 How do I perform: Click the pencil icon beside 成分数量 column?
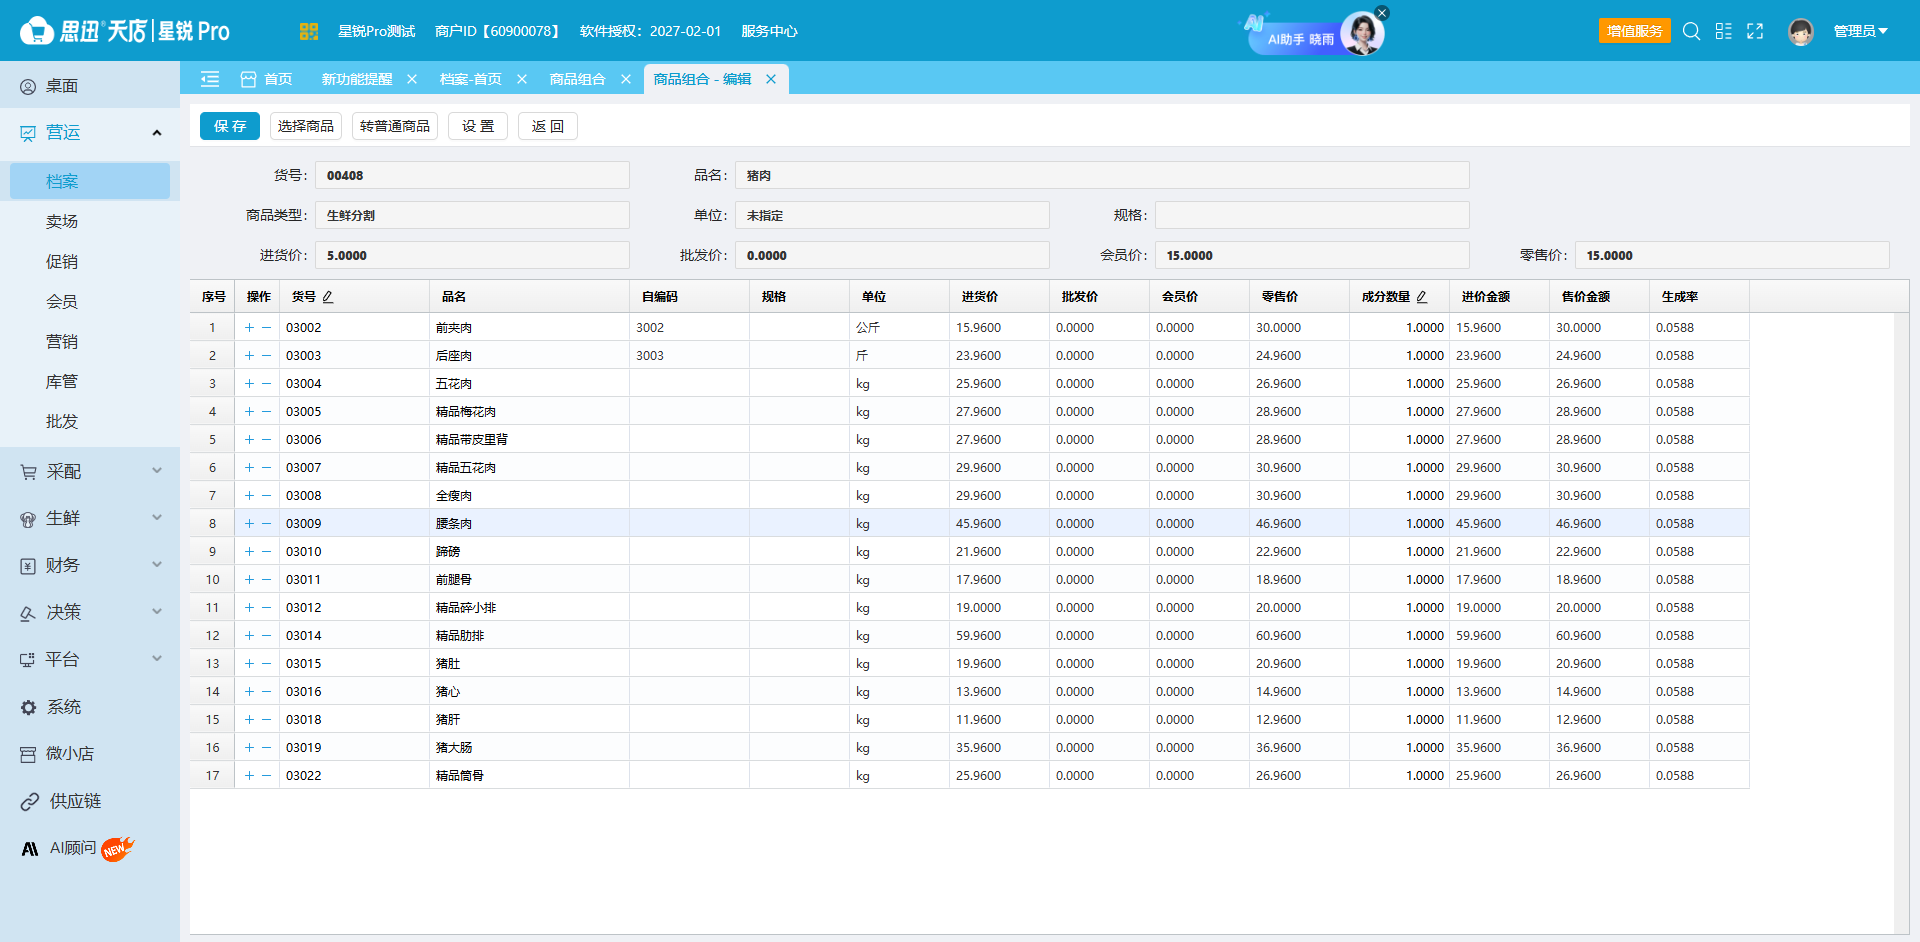click(1422, 297)
